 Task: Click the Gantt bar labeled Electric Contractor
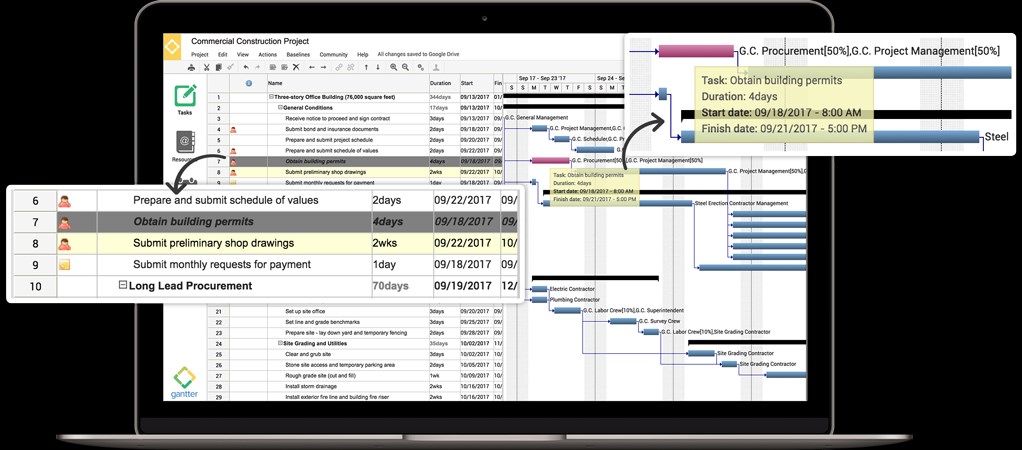pyautogui.click(x=540, y=289)
